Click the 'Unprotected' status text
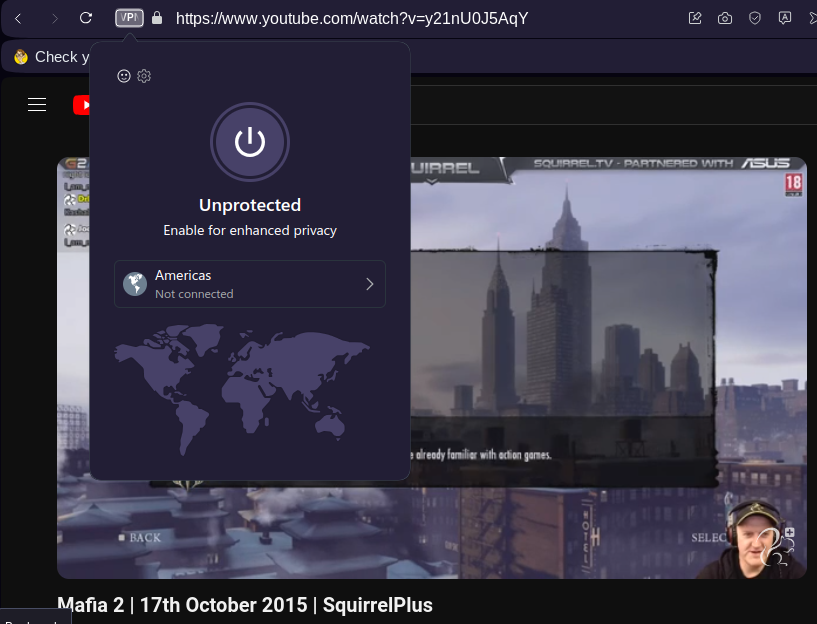The image size is (817, 624). pos(250,205)
